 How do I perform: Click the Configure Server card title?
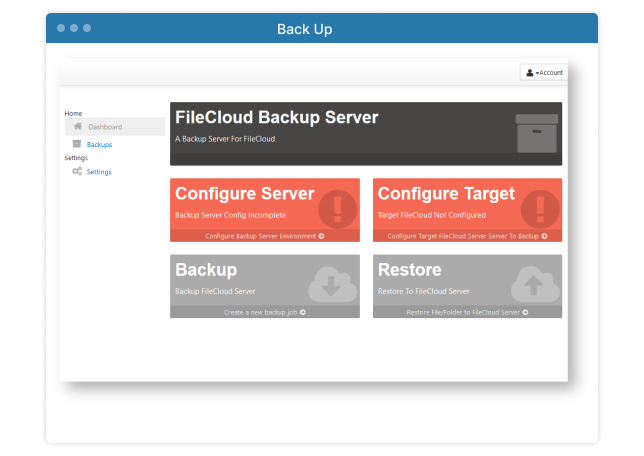(245, 194)
